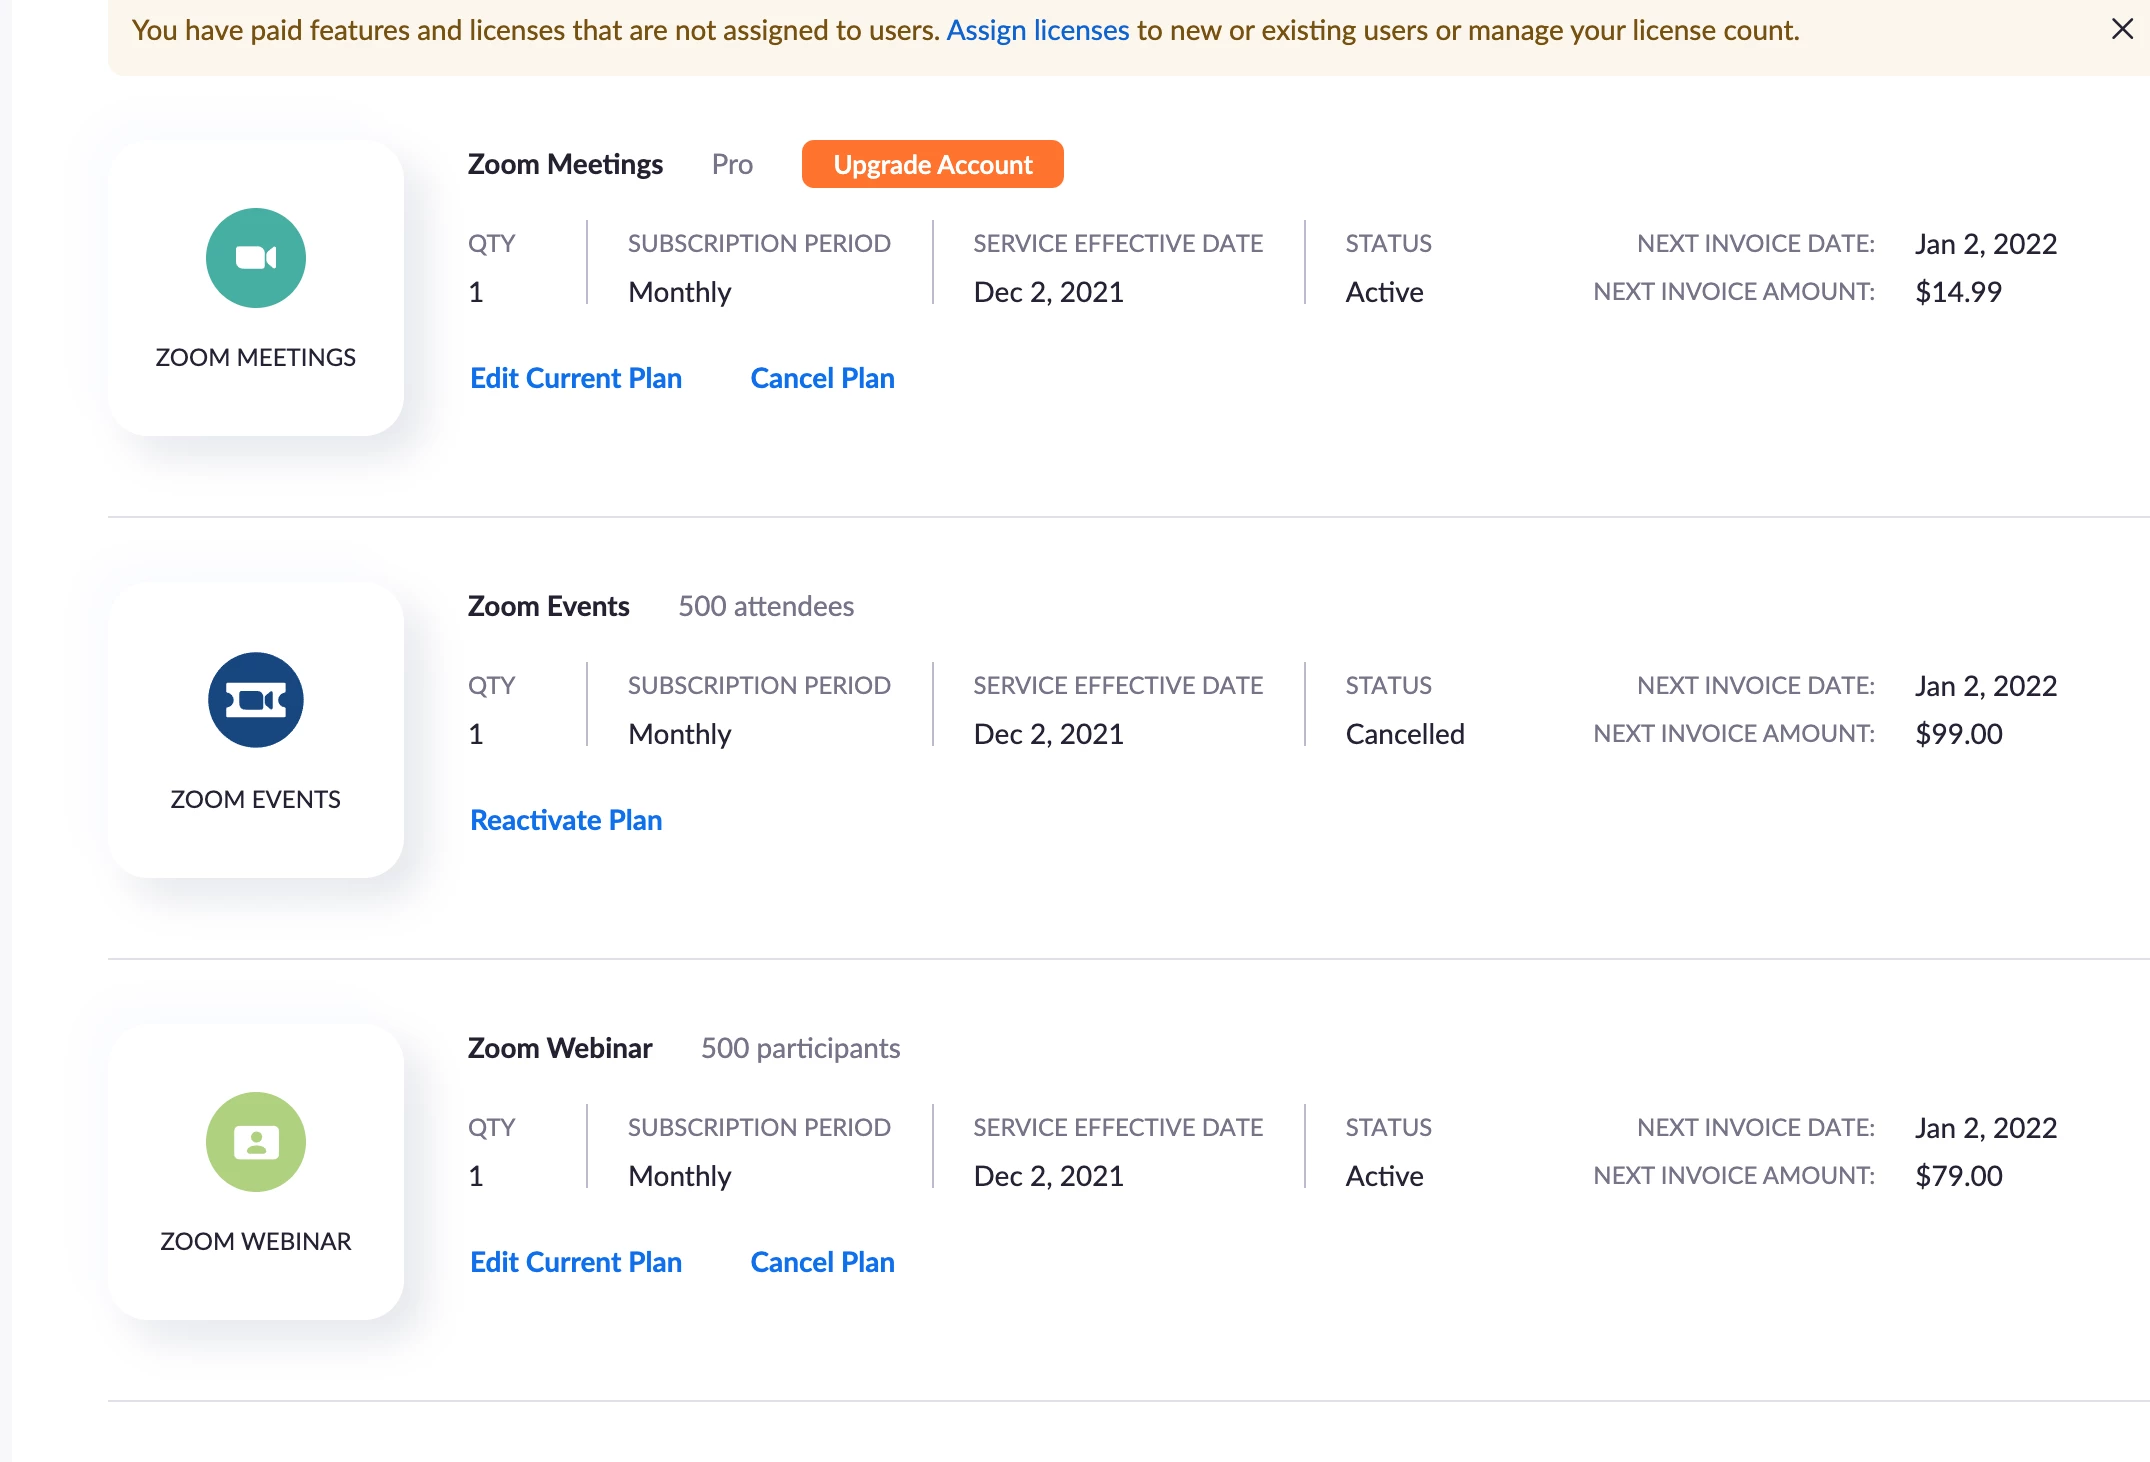The height and width of the screenshot is (1462, 2150).
Task: Click the Zoom Events ticket icon
Action: (256, 700)
